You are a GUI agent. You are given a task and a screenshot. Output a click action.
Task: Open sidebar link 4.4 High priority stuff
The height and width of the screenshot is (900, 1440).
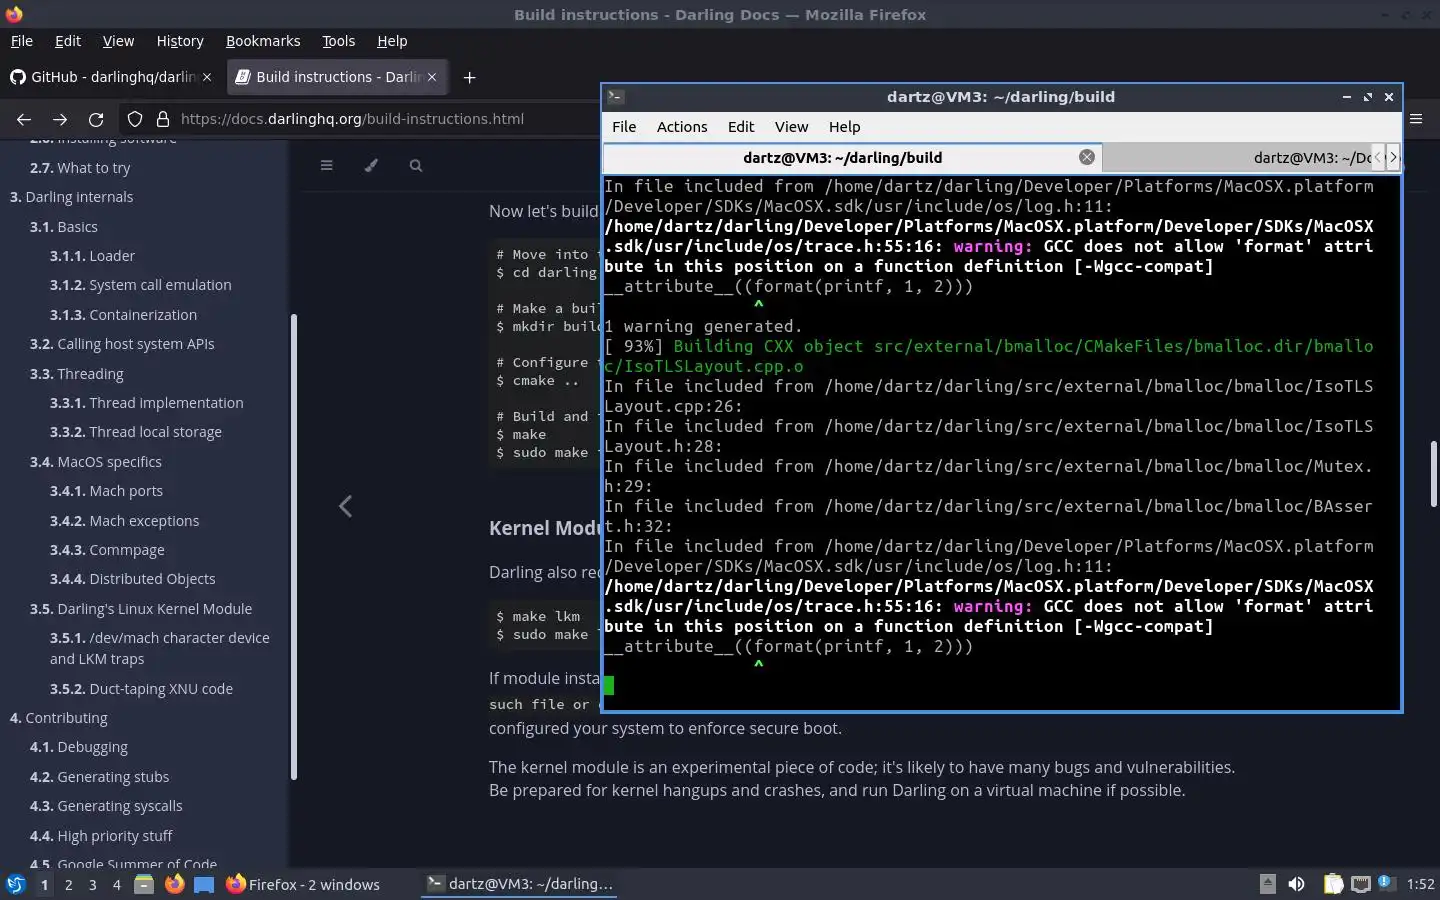(x=101, y=836)
